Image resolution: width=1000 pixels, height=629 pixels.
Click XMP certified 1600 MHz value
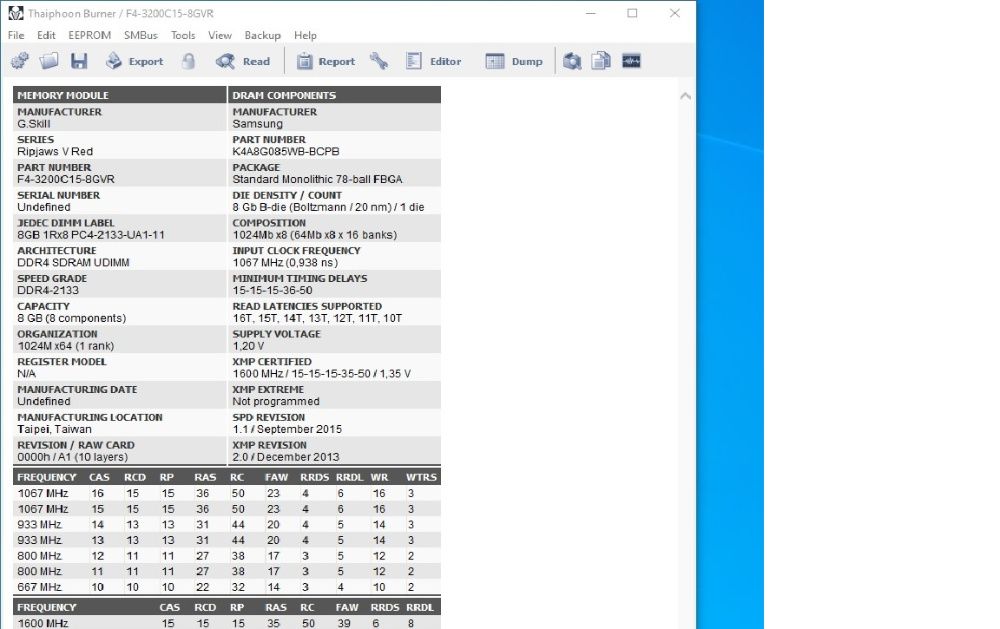(321, 374)
